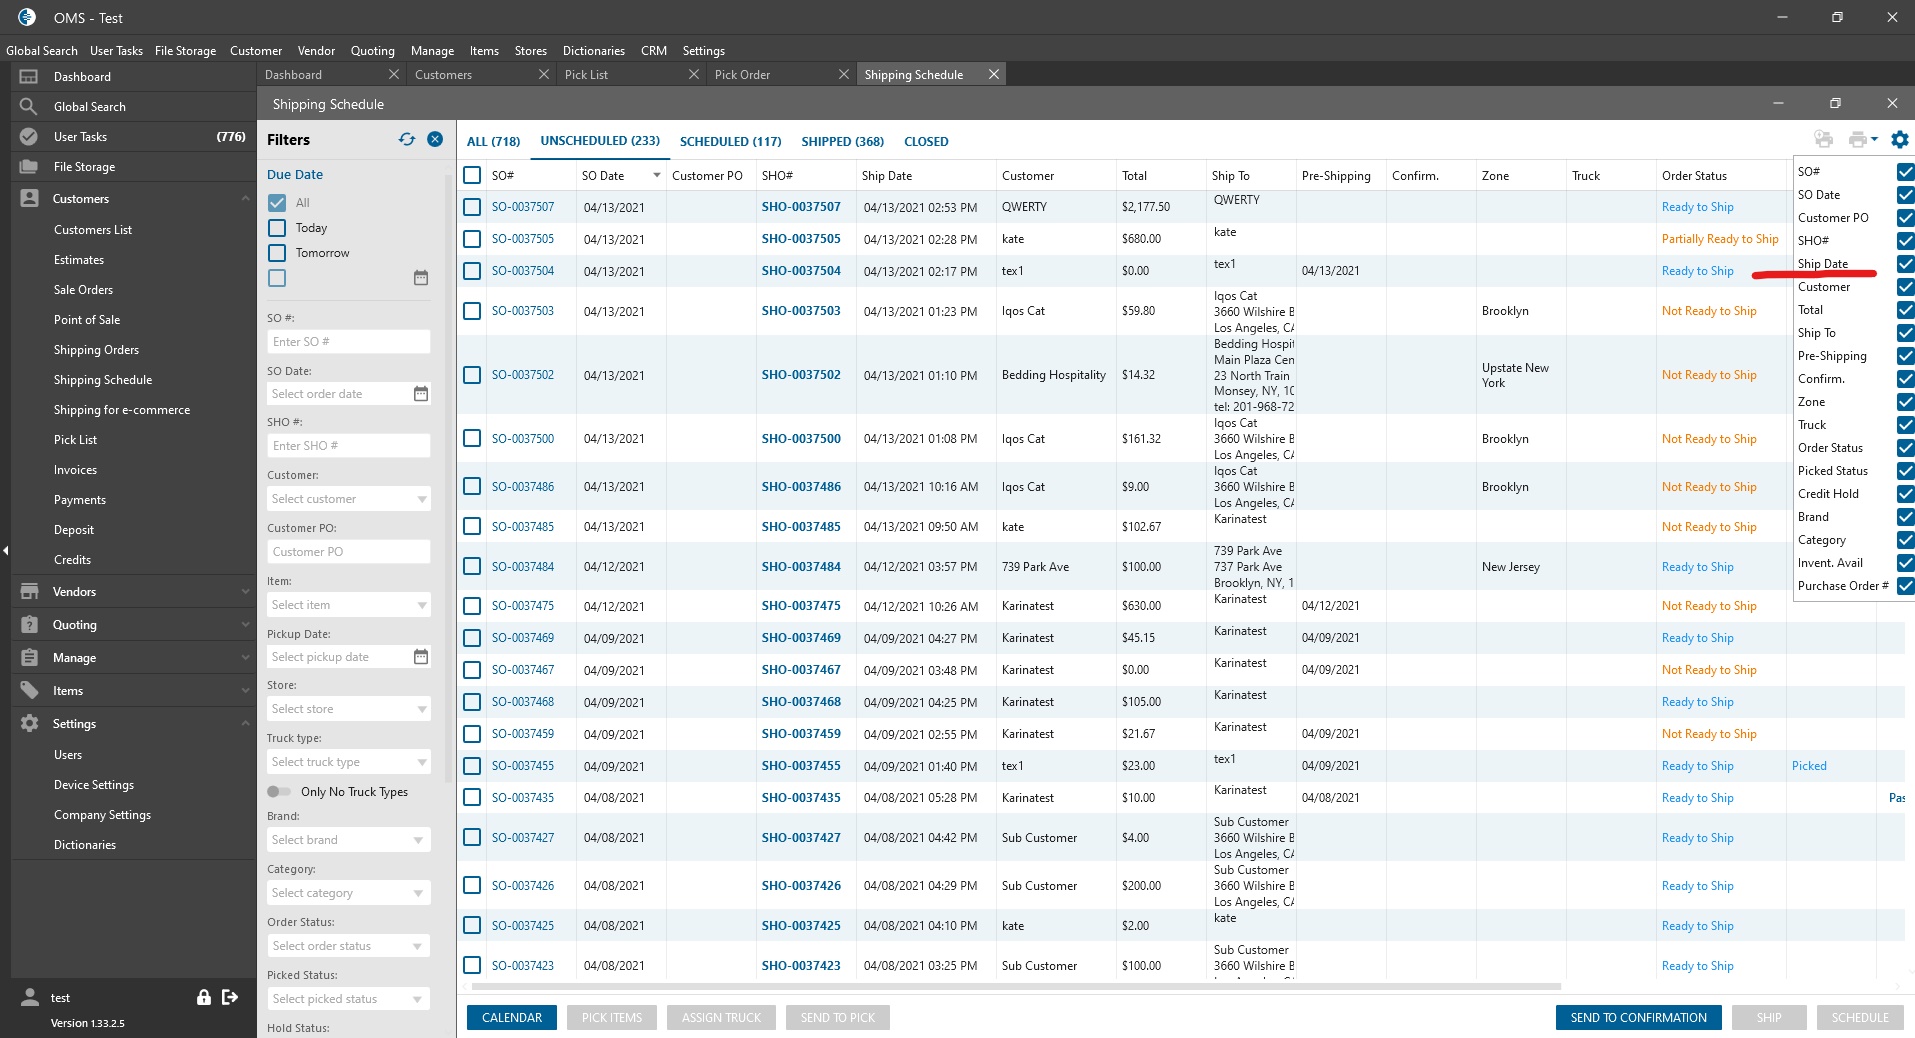Clear filters with the blue X icon
This screenshot has width=1915, height=1038.
[435, 140]
